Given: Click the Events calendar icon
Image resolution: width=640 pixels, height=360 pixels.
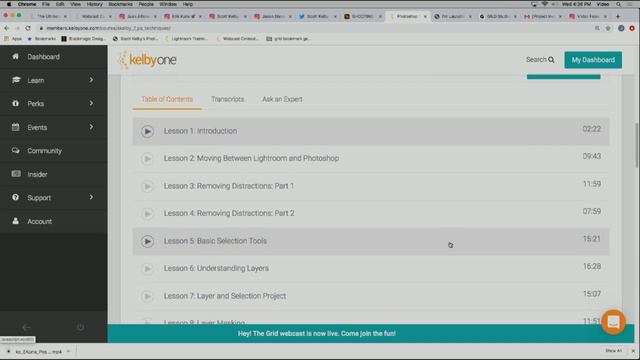Looking at the screenshot, I should (x=16, y=127).
